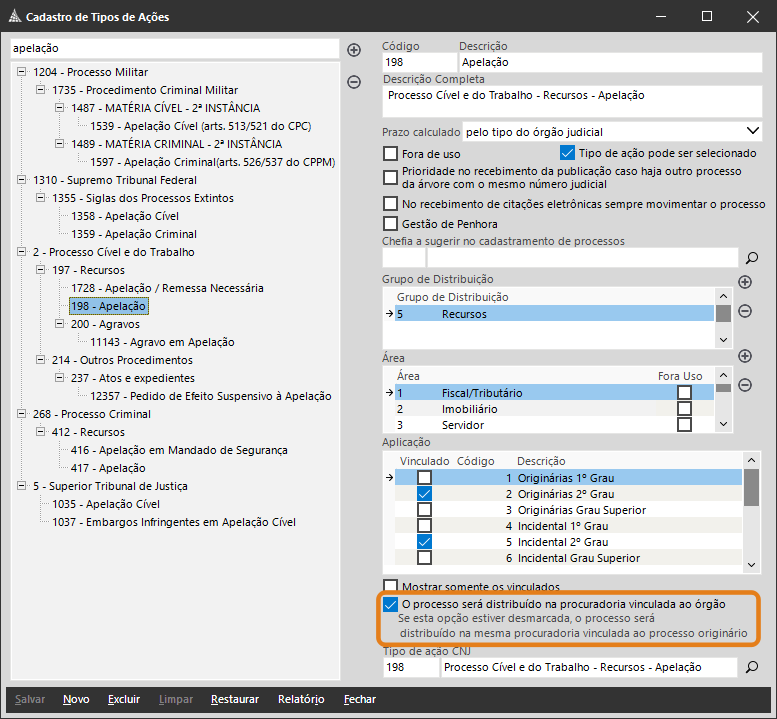Check Vinculado for Originárias 1º Grau

tap(424, 478)
